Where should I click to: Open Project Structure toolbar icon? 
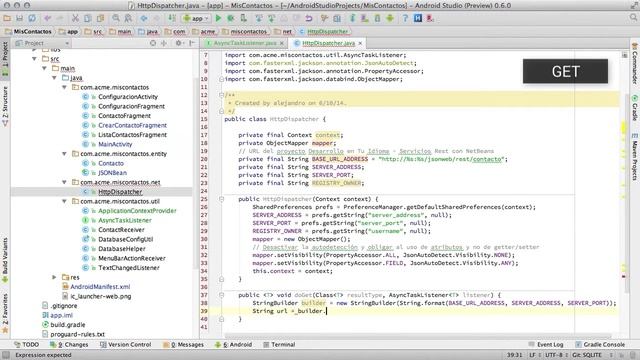click(337, 18)
